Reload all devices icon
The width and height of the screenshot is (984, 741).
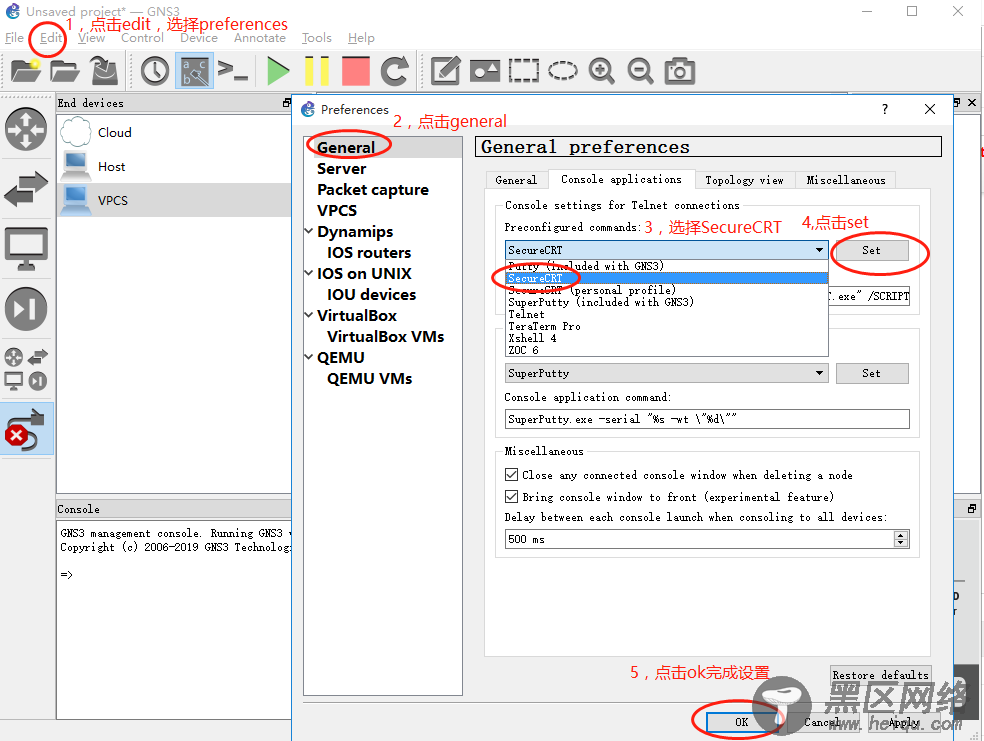tap(395, 70)
